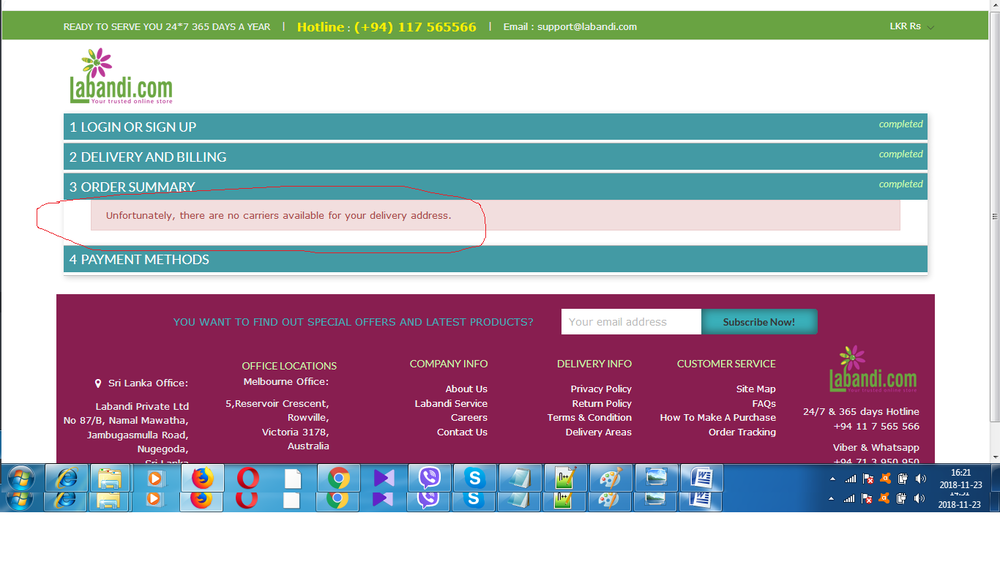
Task: Open picture viewer icon in upper taskbar row
Action: (656, 478)
